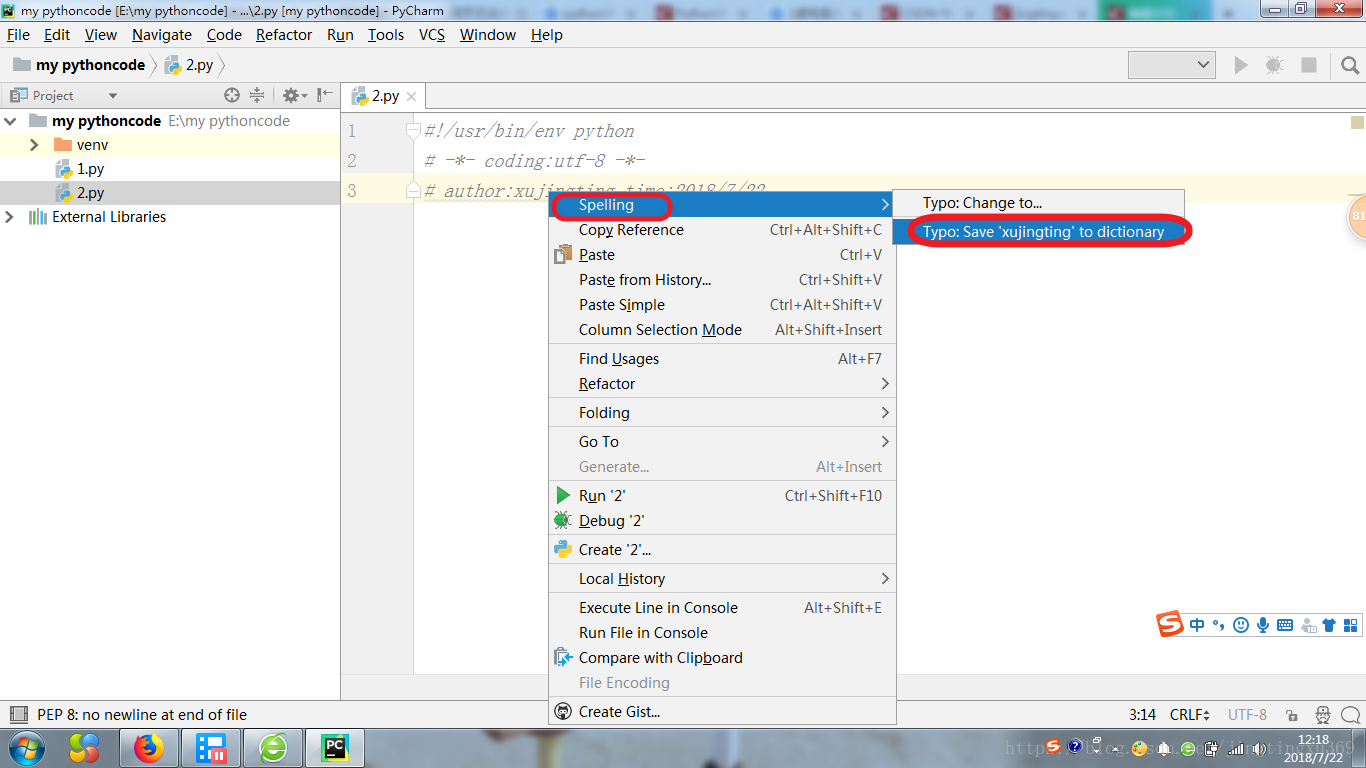Image resolution: width=1366 pixels, height=768 pixels.
Task: Click the Paste clipboard icon in context menu
Action: (563, 255)
